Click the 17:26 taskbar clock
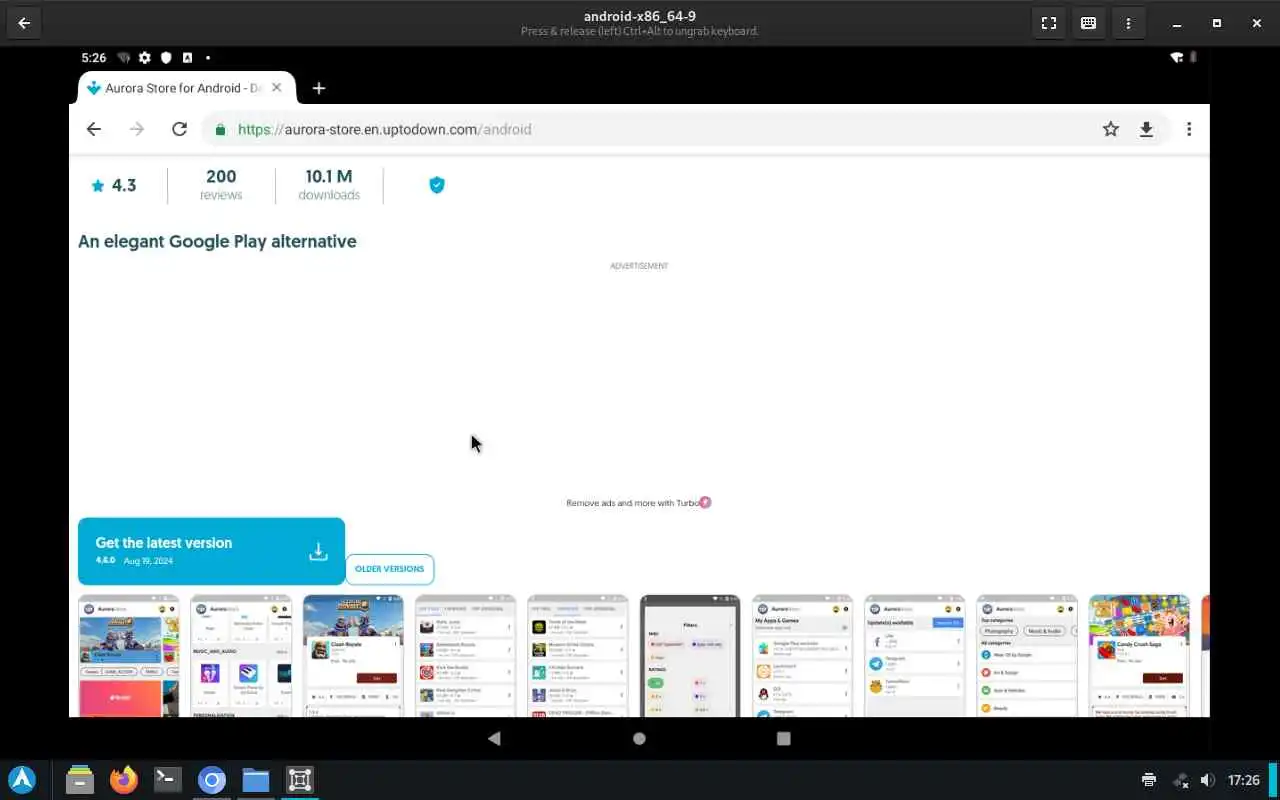 coord(1244,780)
